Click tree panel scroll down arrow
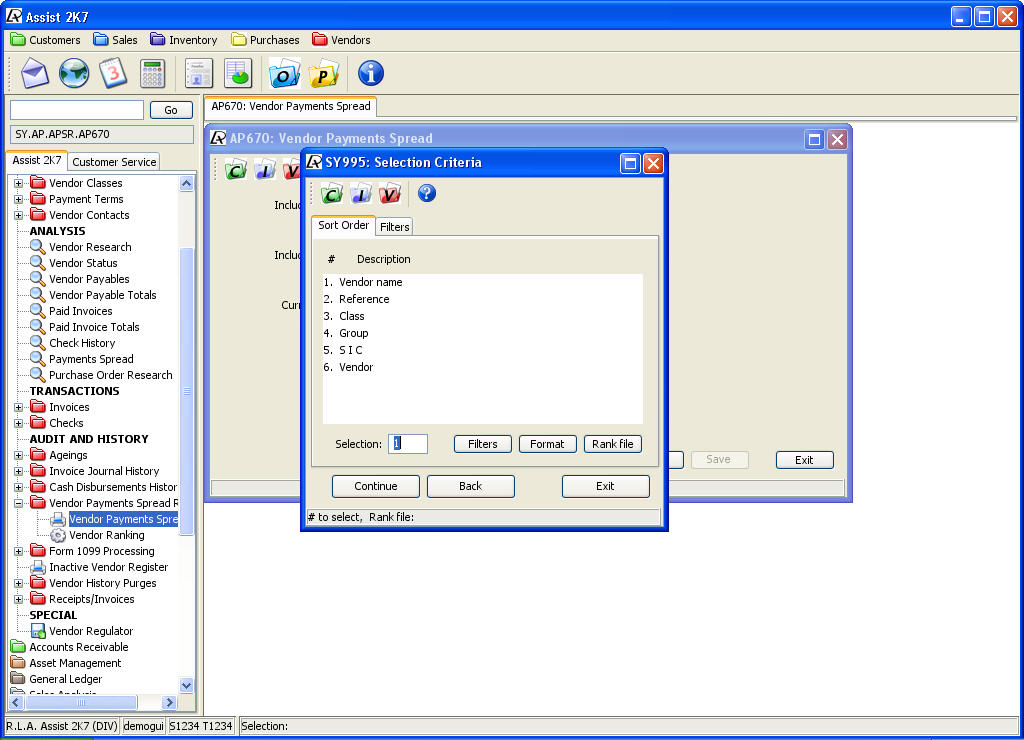The height and width of the screenshot is (740, 1024). 187,685
